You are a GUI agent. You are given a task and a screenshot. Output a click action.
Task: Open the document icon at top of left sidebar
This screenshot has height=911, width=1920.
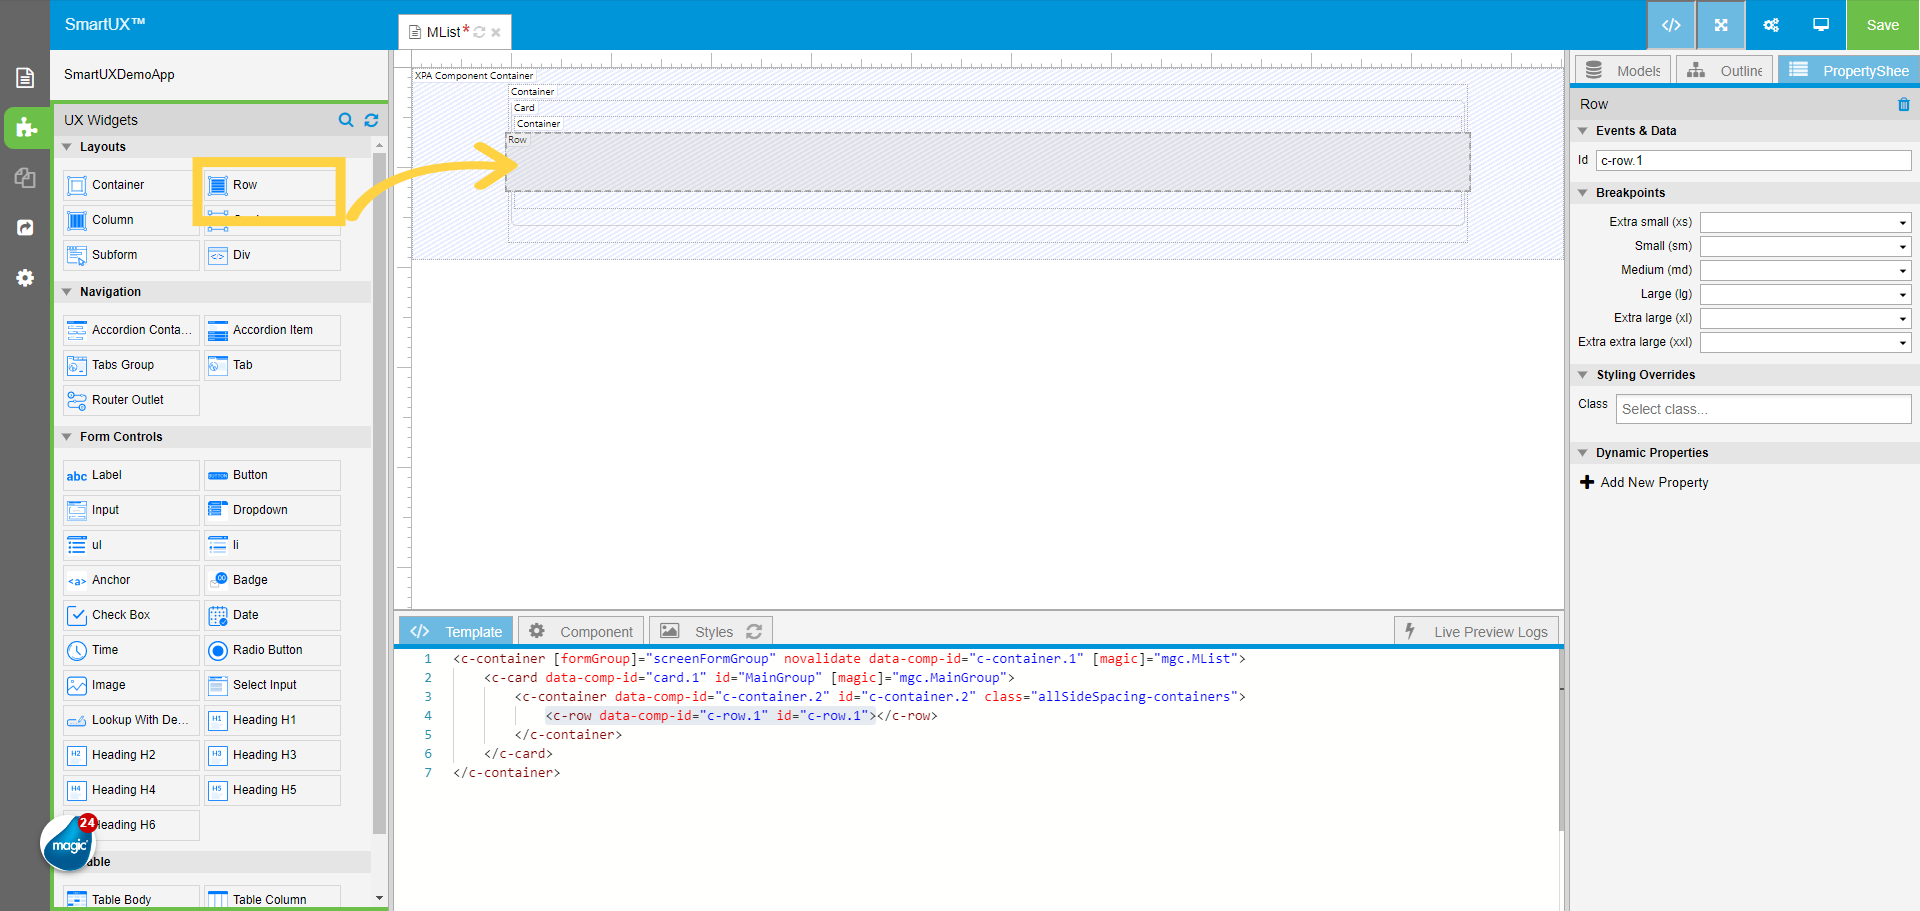coord(25,76)
